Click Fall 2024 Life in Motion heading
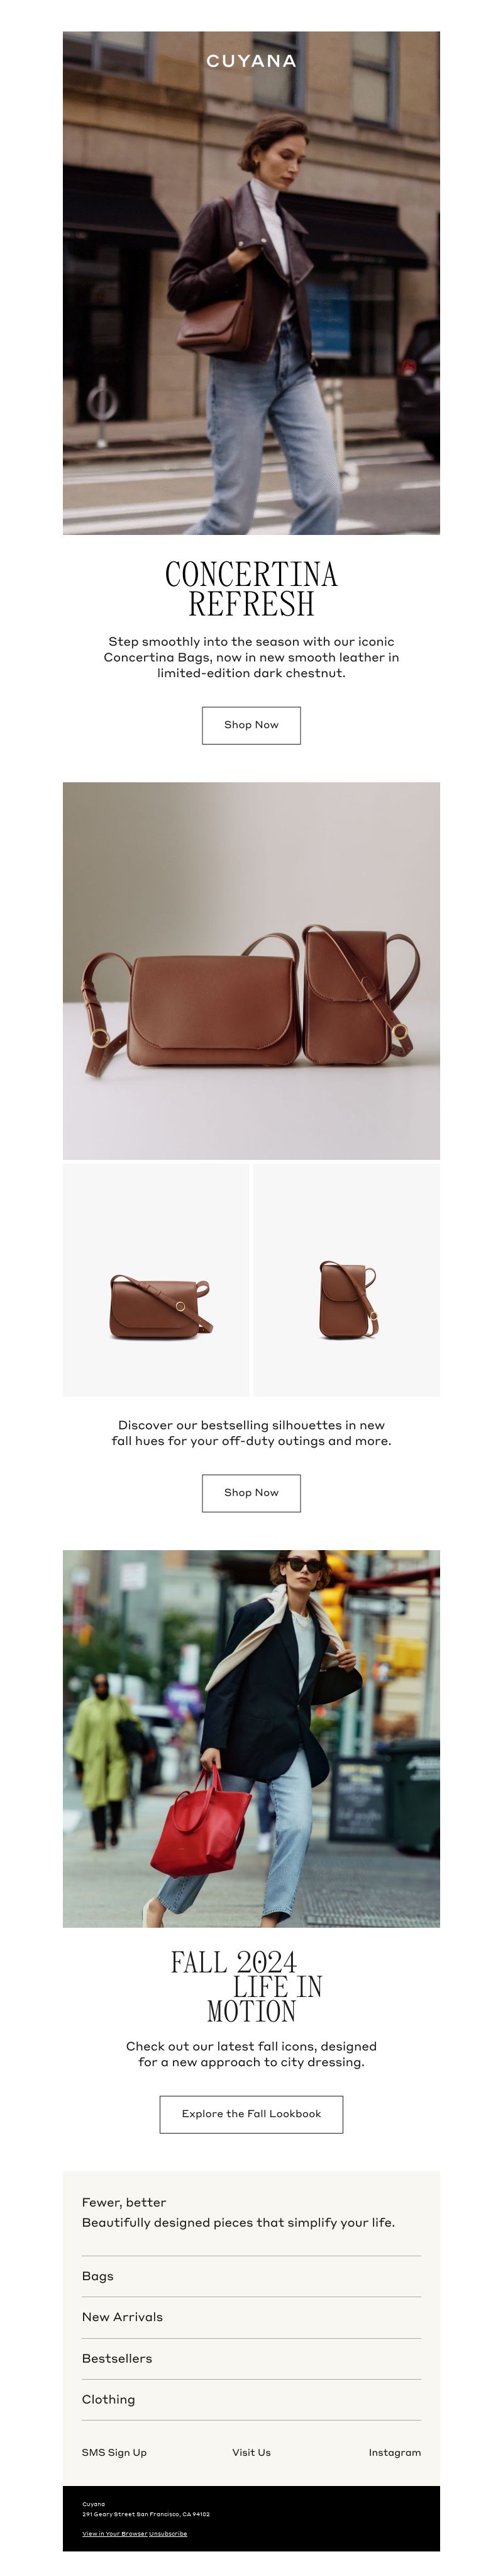This screenshot has height=2576, width=503. click(x=248, y=1987)
